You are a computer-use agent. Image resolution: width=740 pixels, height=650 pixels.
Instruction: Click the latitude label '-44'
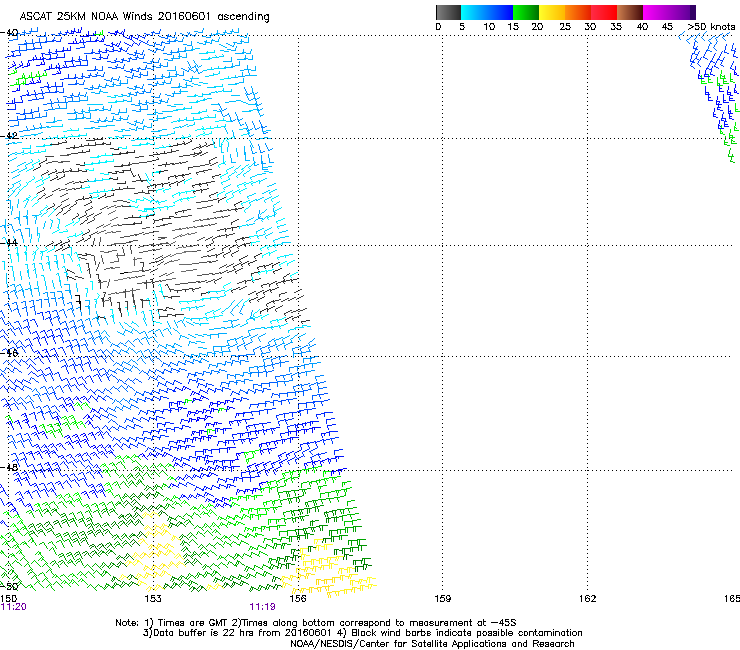pyautogui.click(x=9, y=243)
